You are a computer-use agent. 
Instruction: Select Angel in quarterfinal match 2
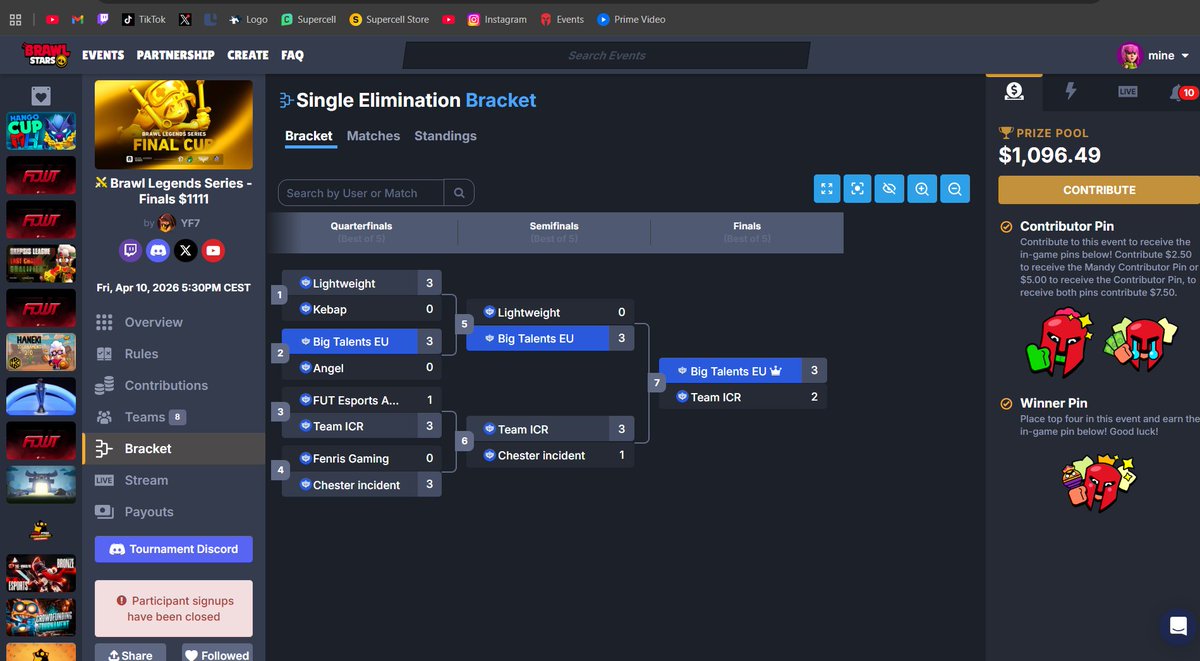pyautogui.click(x=361, y=368)
